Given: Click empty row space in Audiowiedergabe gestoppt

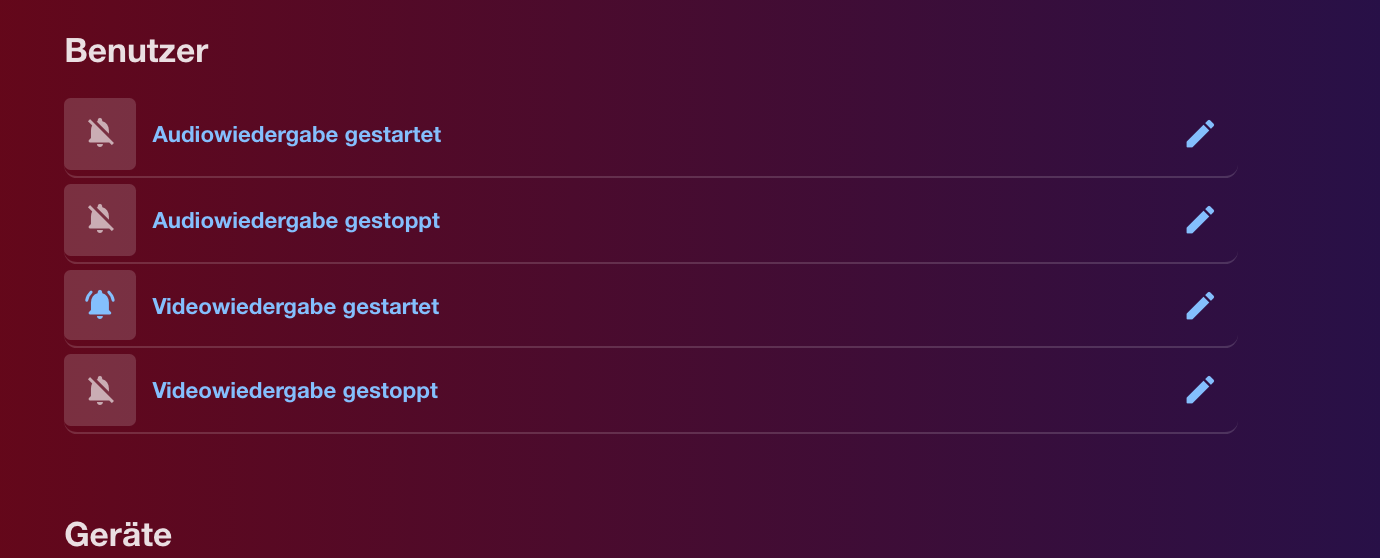Looking at the screenshot, I should [x=800, y=220].
